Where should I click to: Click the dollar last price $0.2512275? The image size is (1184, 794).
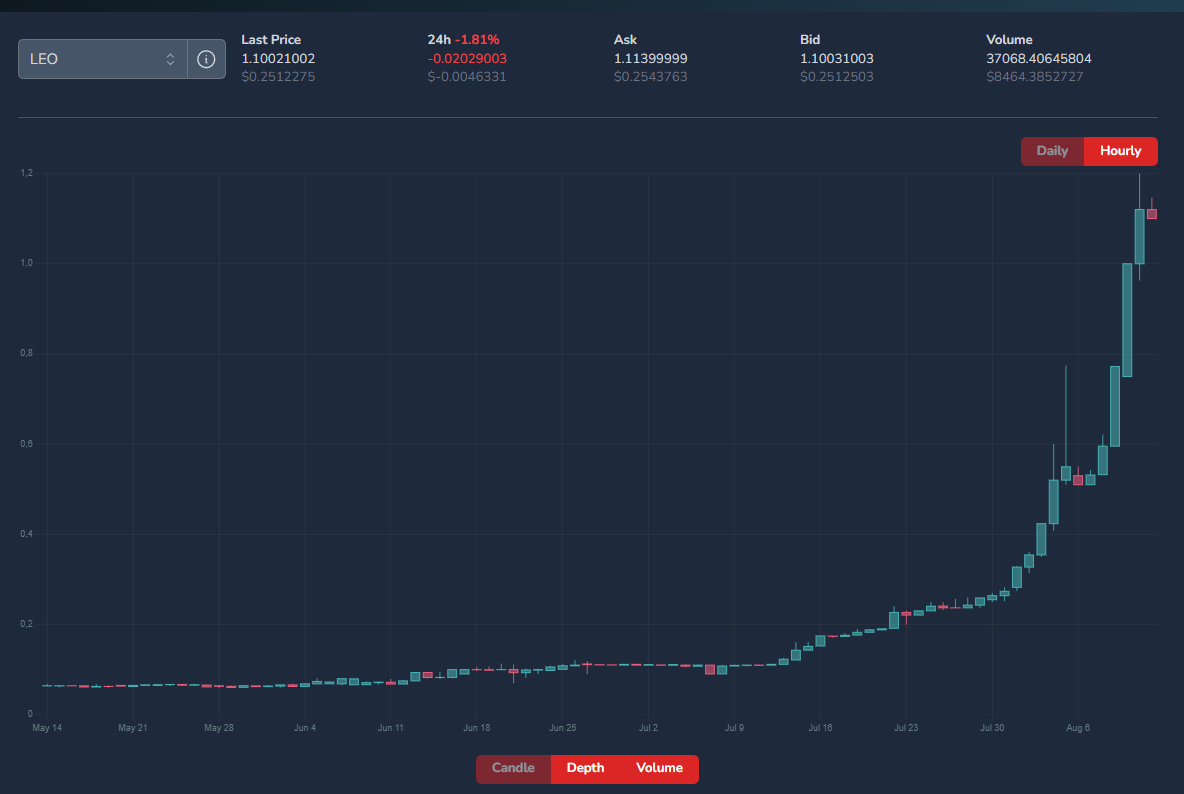(x=278, y=76)
